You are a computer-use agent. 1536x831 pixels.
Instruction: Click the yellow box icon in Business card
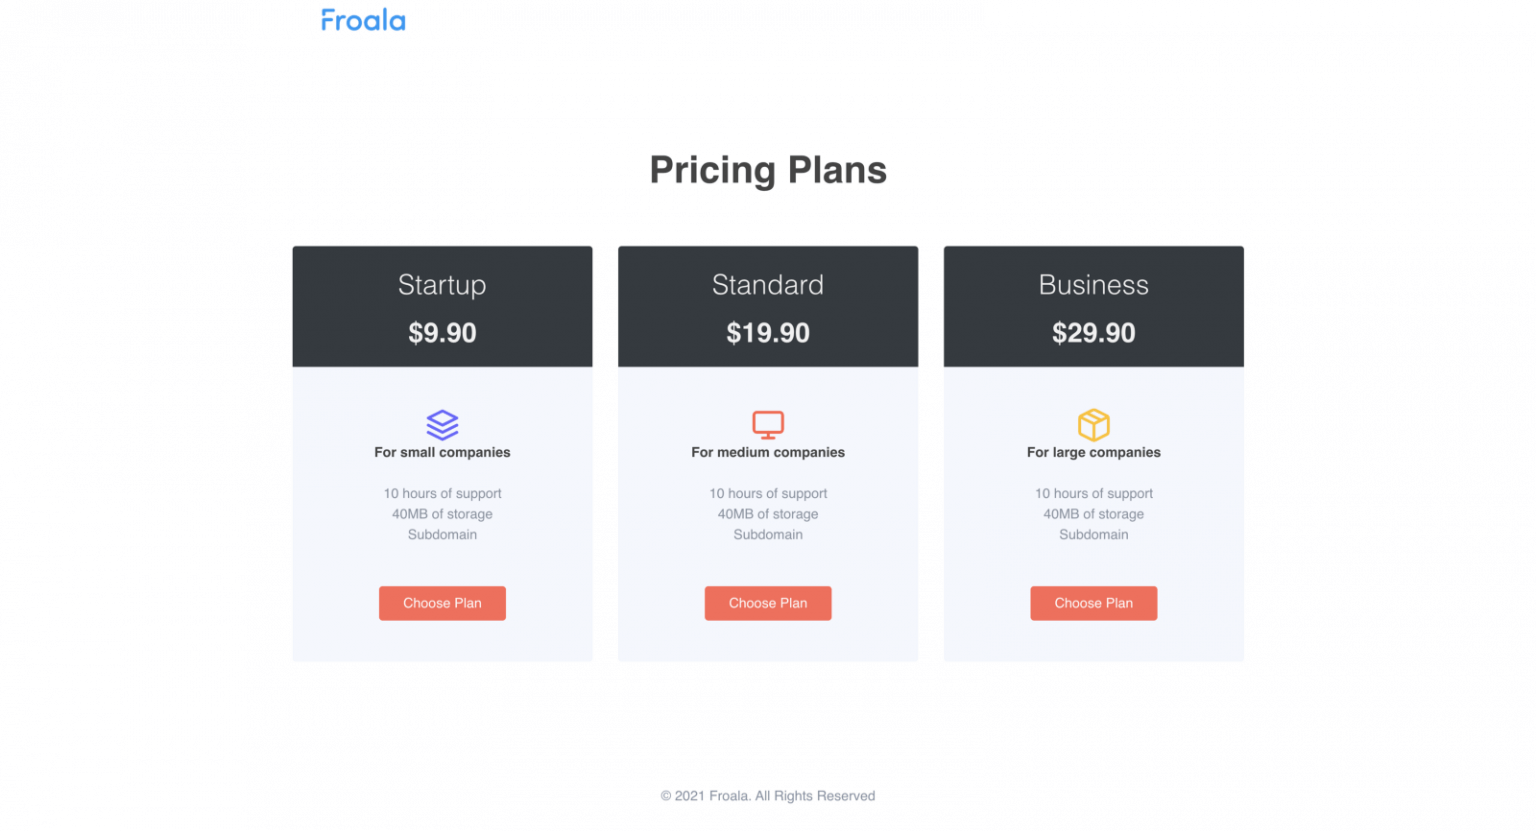(x=1093, y=424)
